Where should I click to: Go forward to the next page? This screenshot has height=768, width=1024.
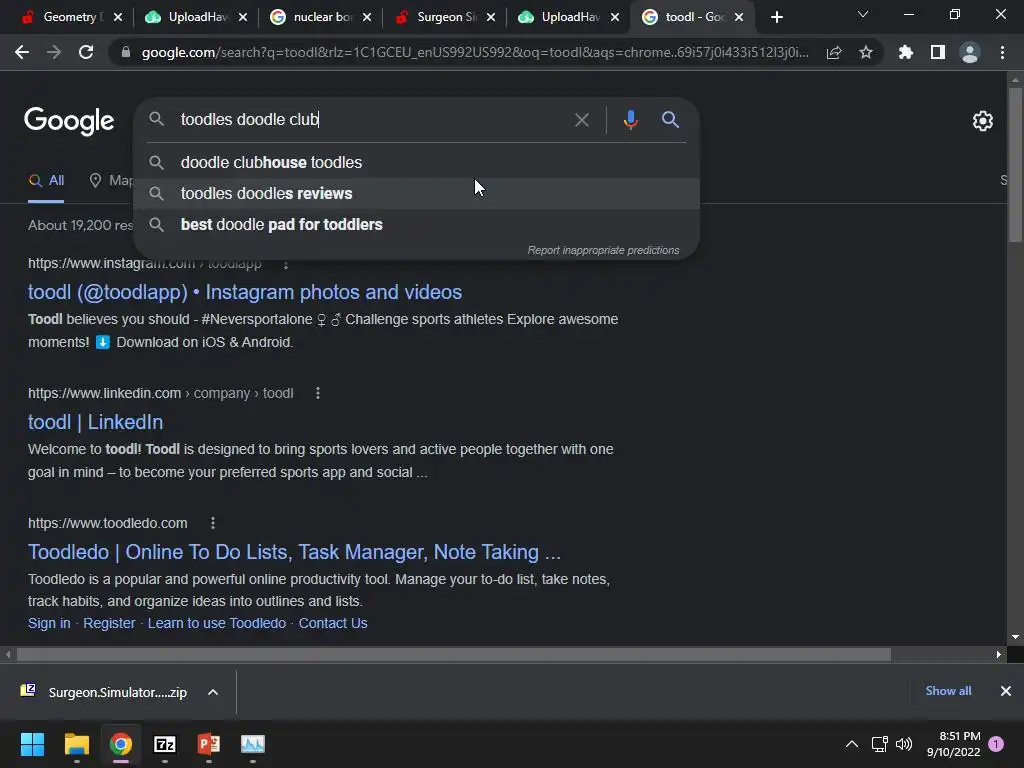54,52
